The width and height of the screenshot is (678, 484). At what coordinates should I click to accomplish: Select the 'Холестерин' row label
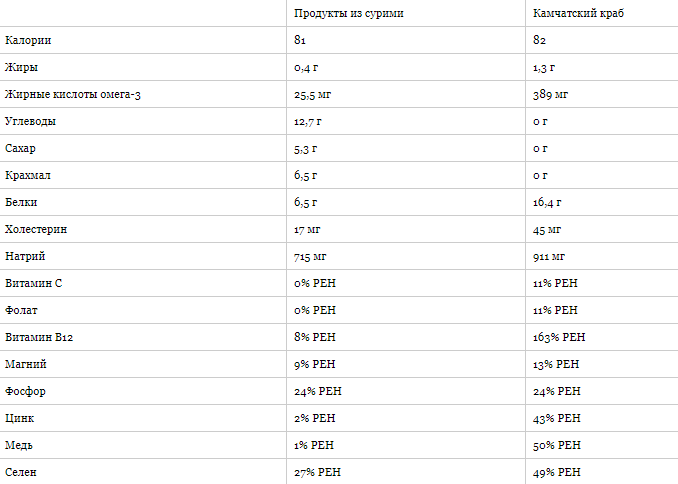click(36, 230)
